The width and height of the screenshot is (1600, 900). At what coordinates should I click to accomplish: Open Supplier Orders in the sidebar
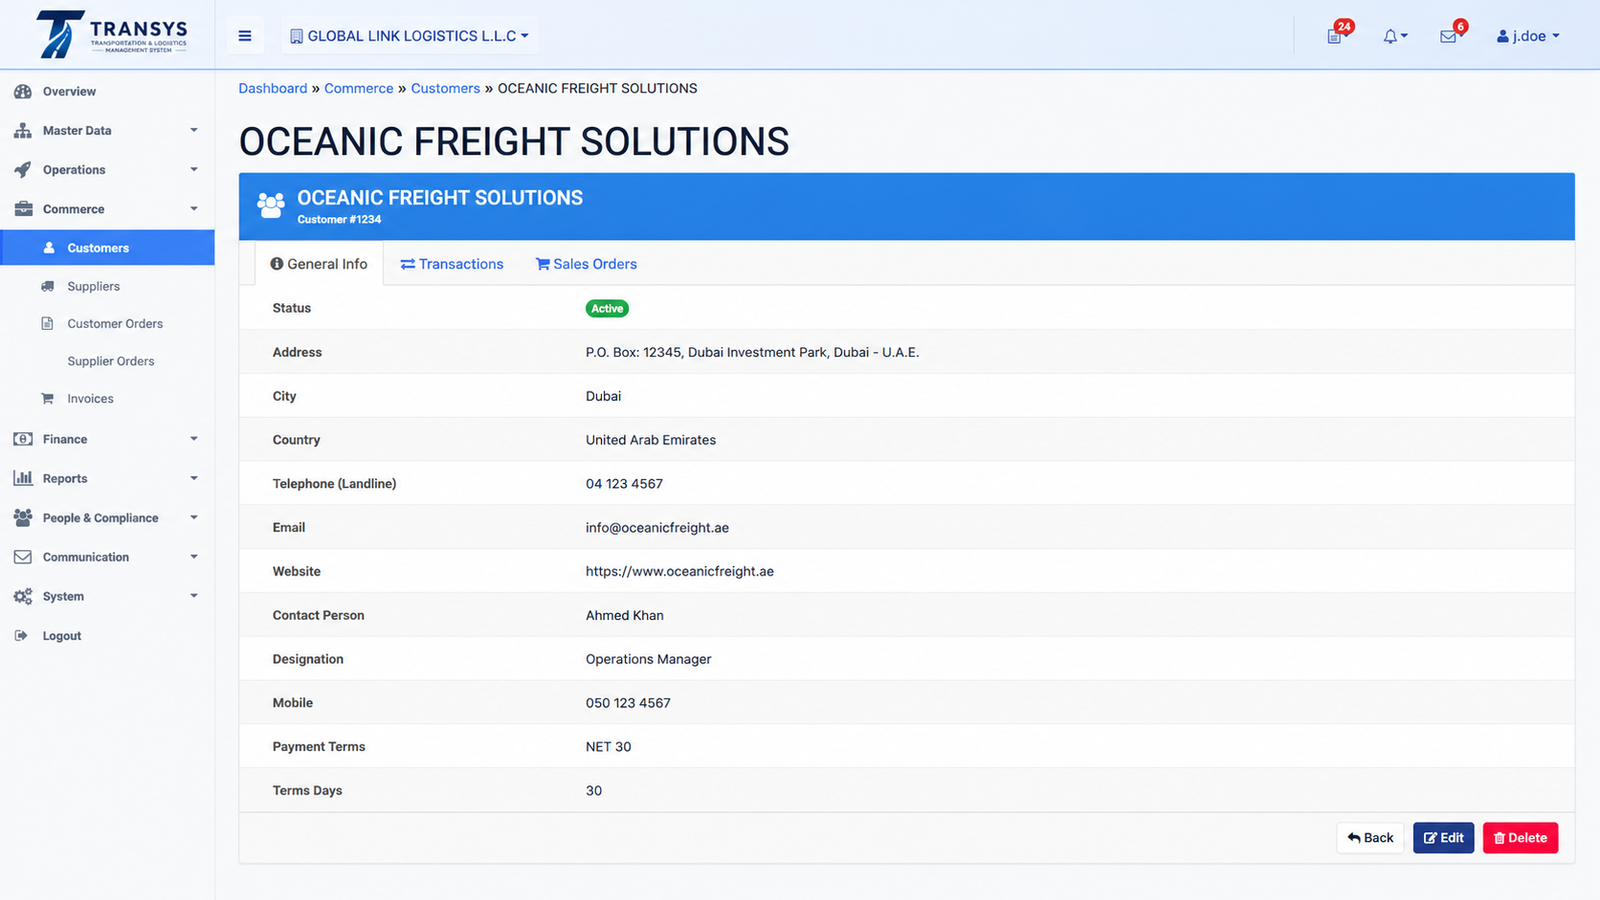111,361
